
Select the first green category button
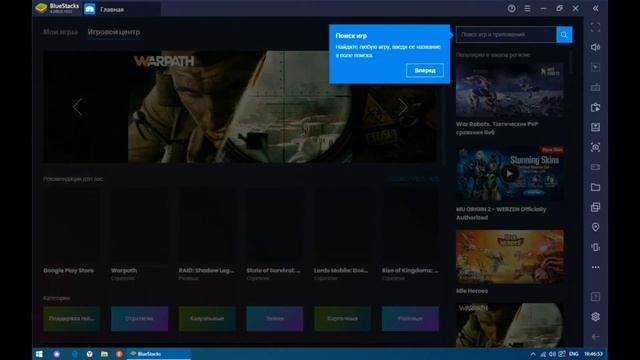click(x=71, y=318)
